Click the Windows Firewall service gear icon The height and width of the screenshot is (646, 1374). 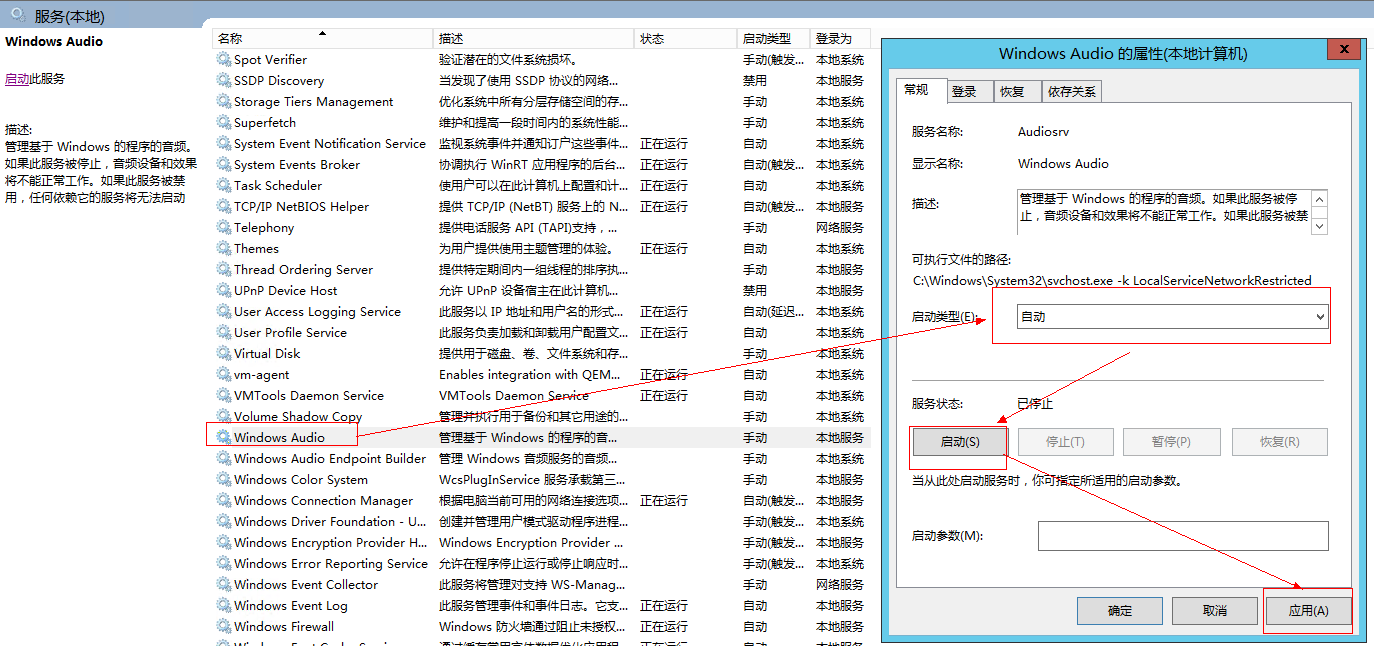tap(223, 627)
